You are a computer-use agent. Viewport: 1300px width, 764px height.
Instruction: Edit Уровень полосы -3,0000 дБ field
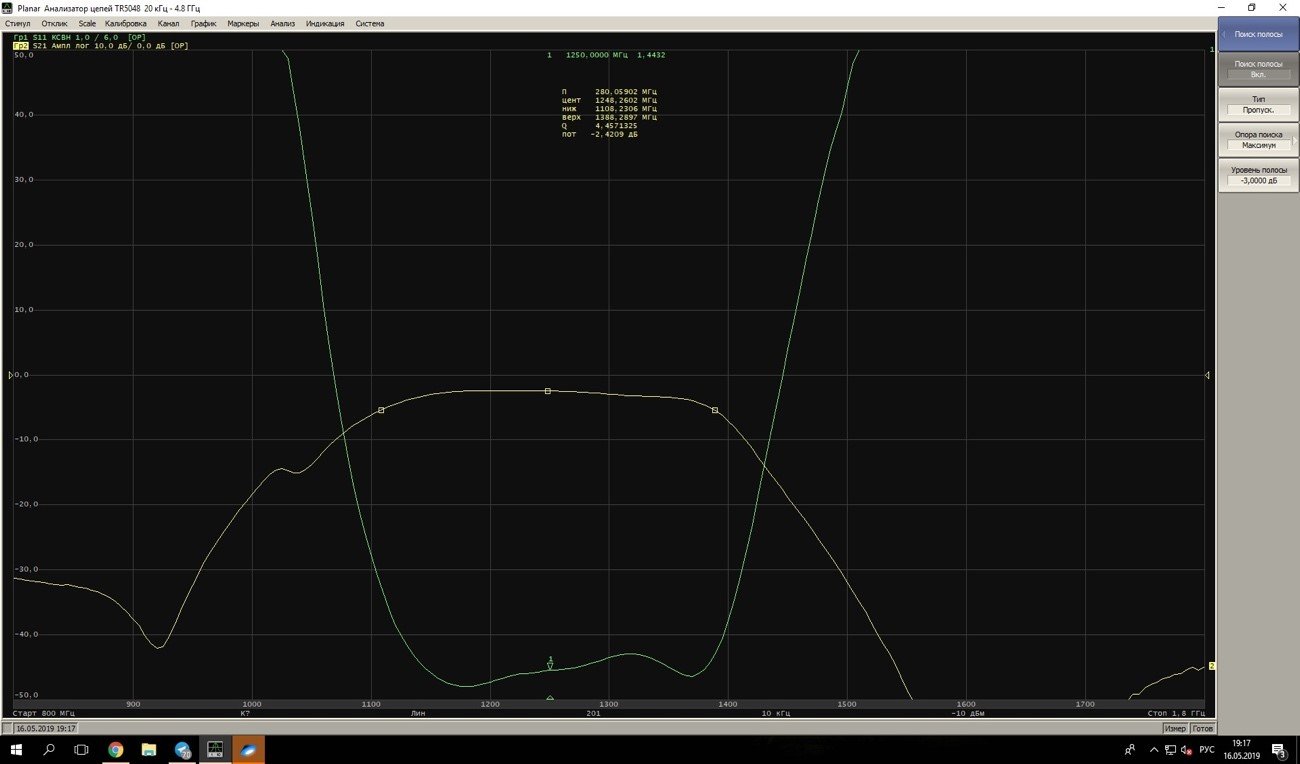pyautogui.click(x=1257, y=174)
